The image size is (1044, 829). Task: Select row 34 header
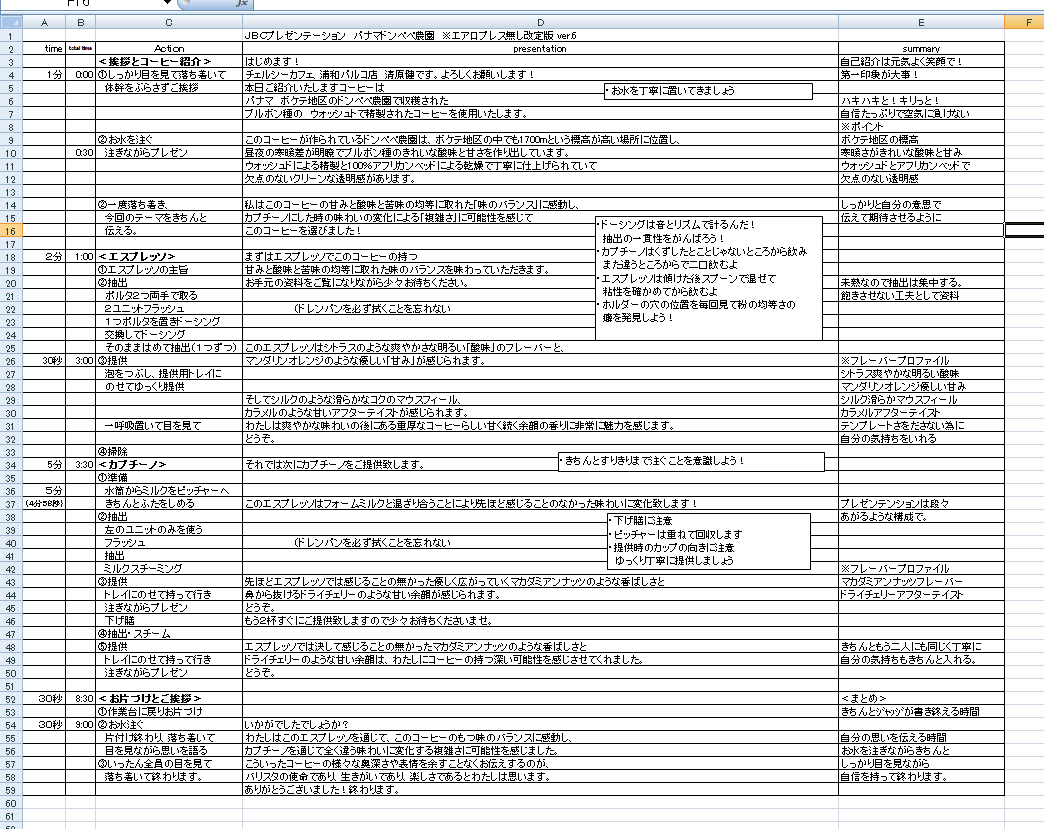11,464
